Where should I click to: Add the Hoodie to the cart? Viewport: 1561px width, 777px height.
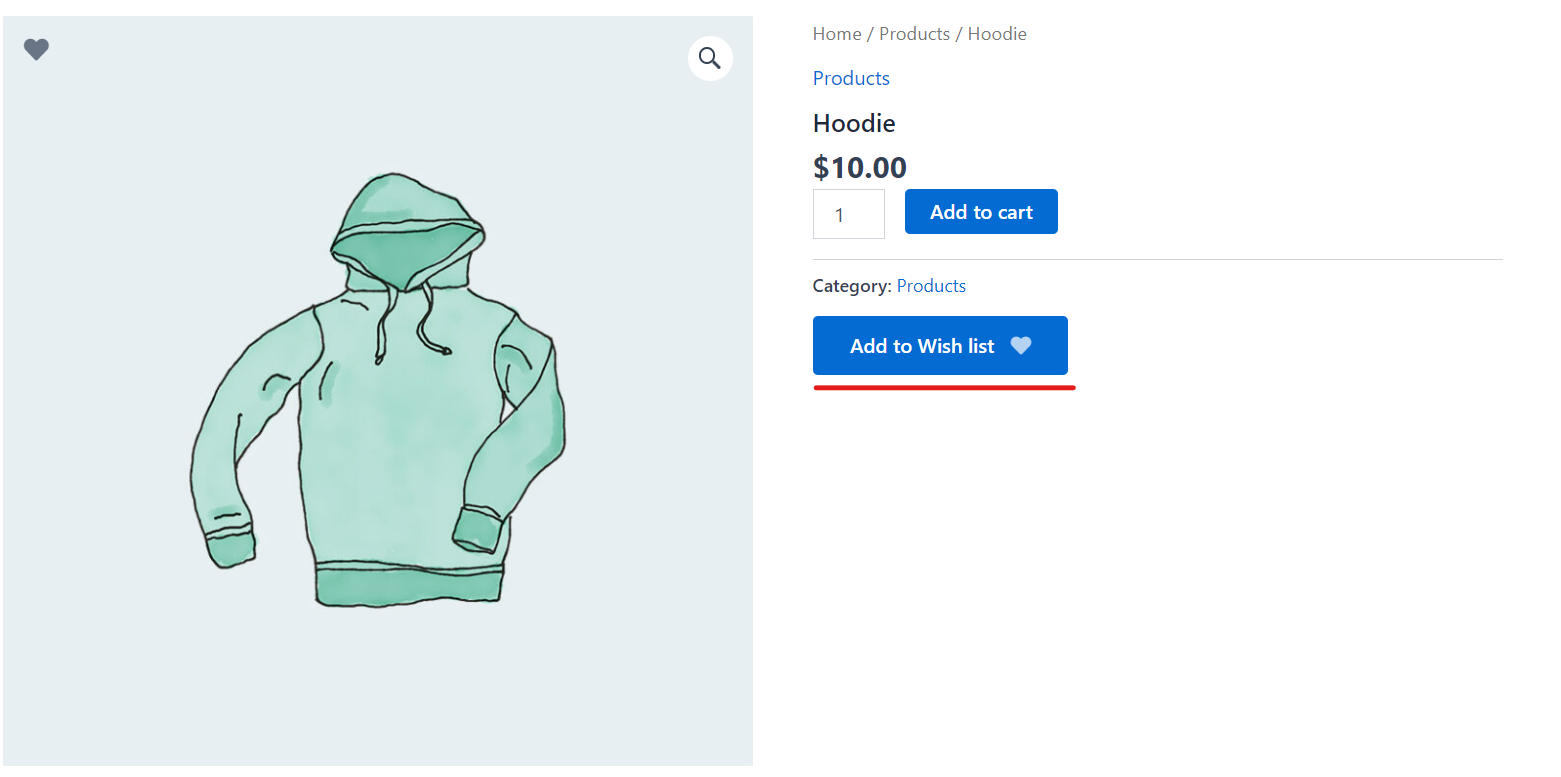click(x=980, y=211)
